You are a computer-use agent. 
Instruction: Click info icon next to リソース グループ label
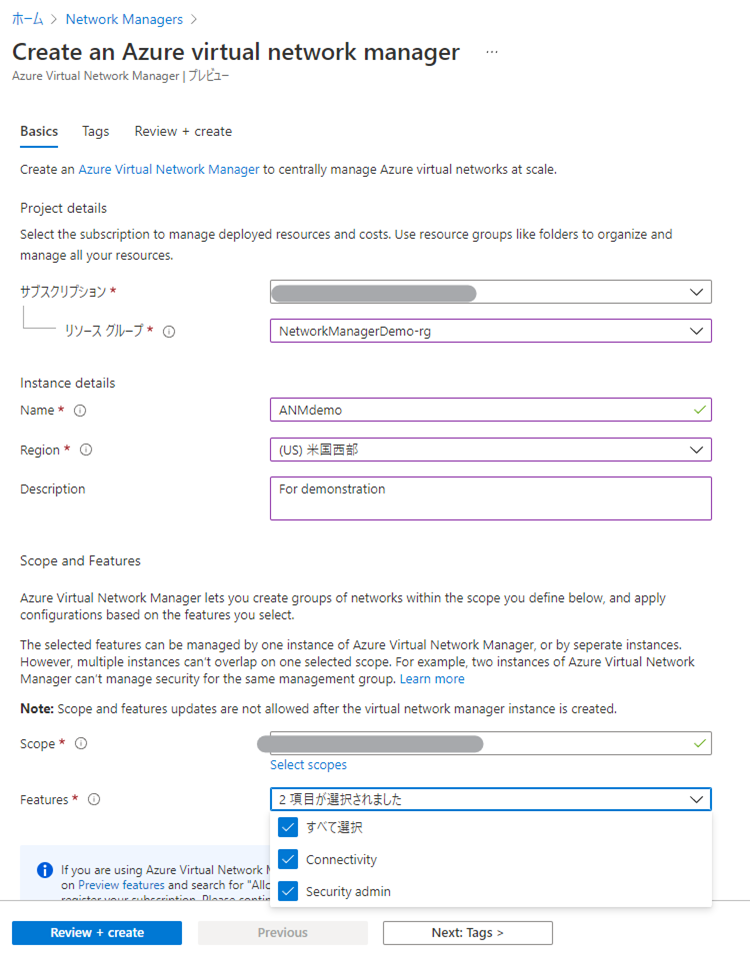click(169, 331)
